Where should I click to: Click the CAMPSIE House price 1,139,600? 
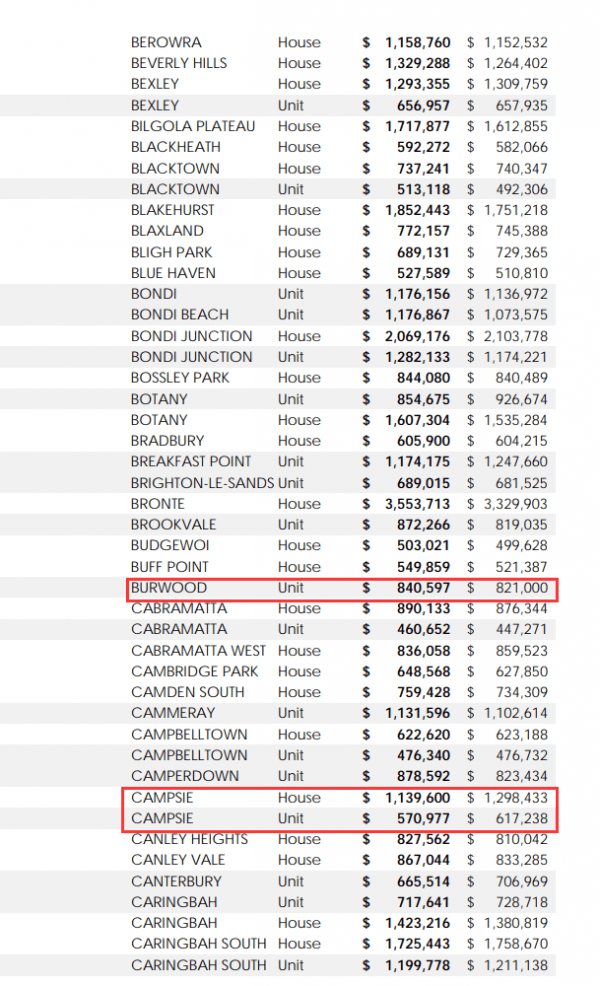[417, 797]
